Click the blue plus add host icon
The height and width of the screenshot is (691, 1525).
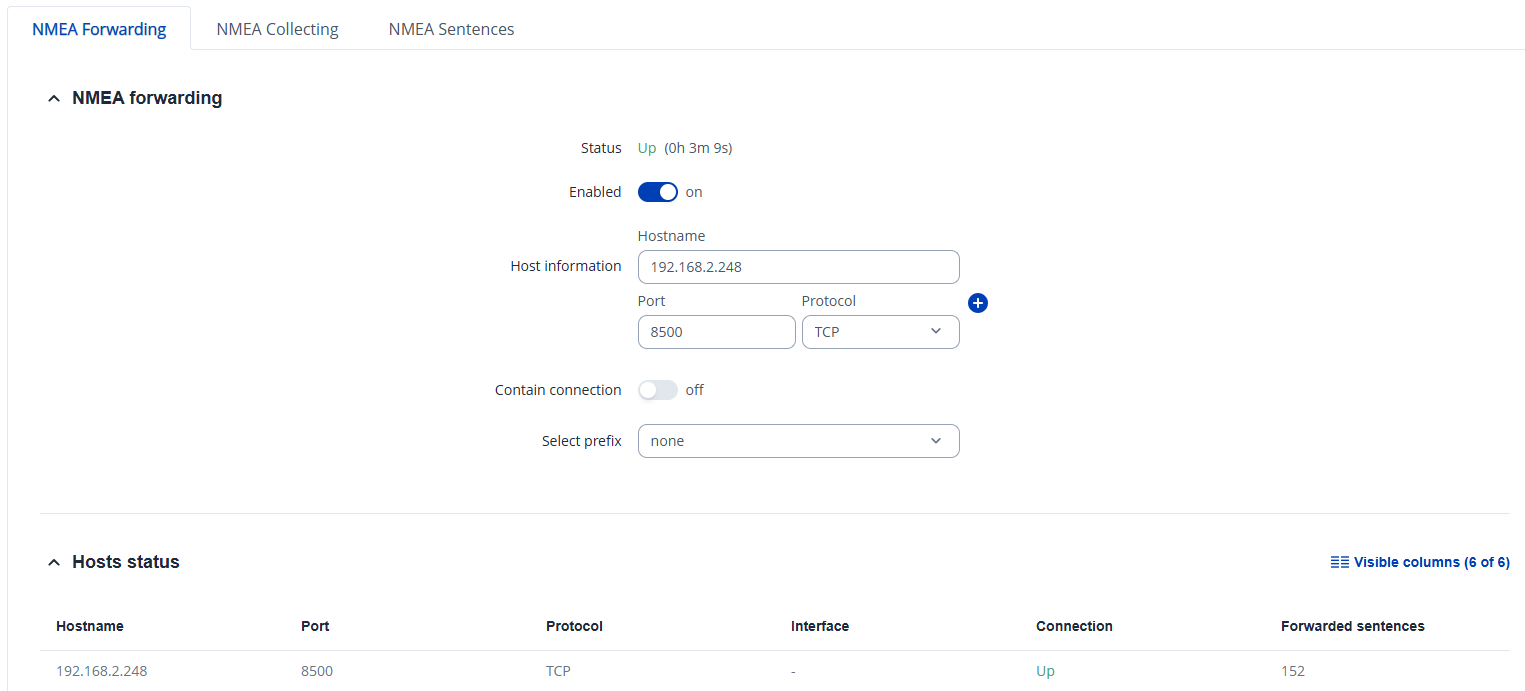click(978, 303)
